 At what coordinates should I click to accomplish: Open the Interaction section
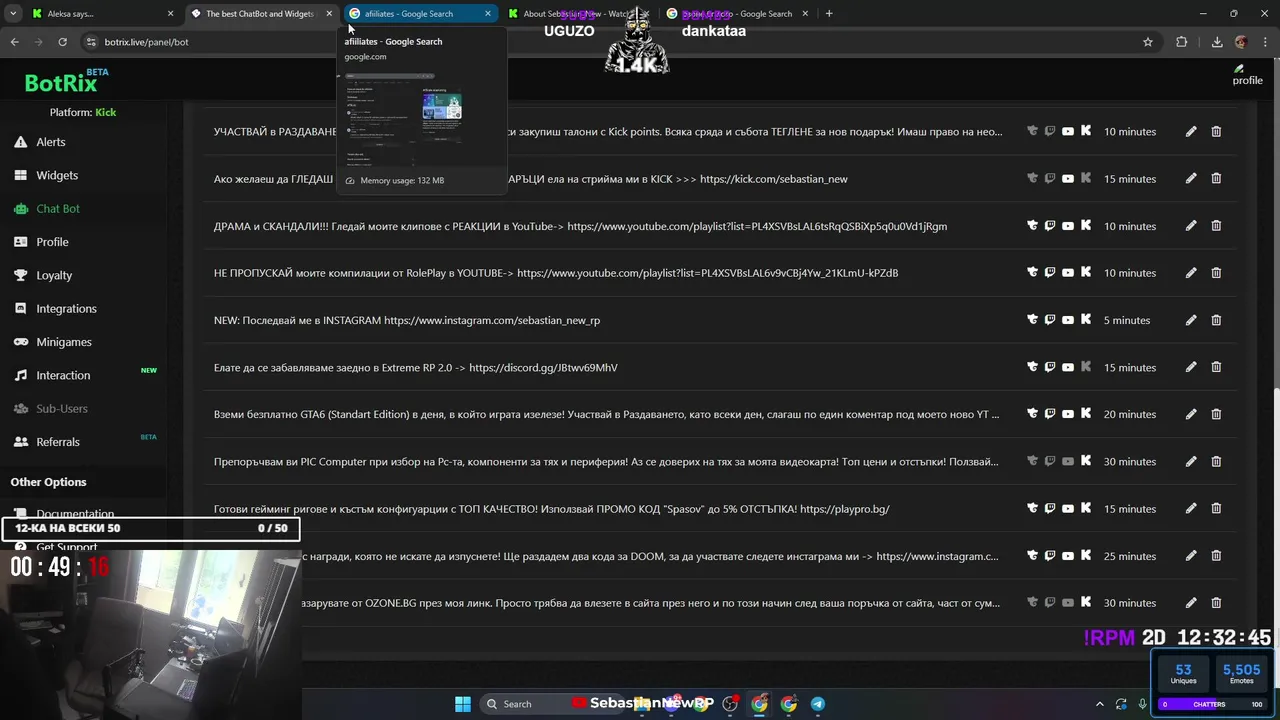[x=63, y=375]
